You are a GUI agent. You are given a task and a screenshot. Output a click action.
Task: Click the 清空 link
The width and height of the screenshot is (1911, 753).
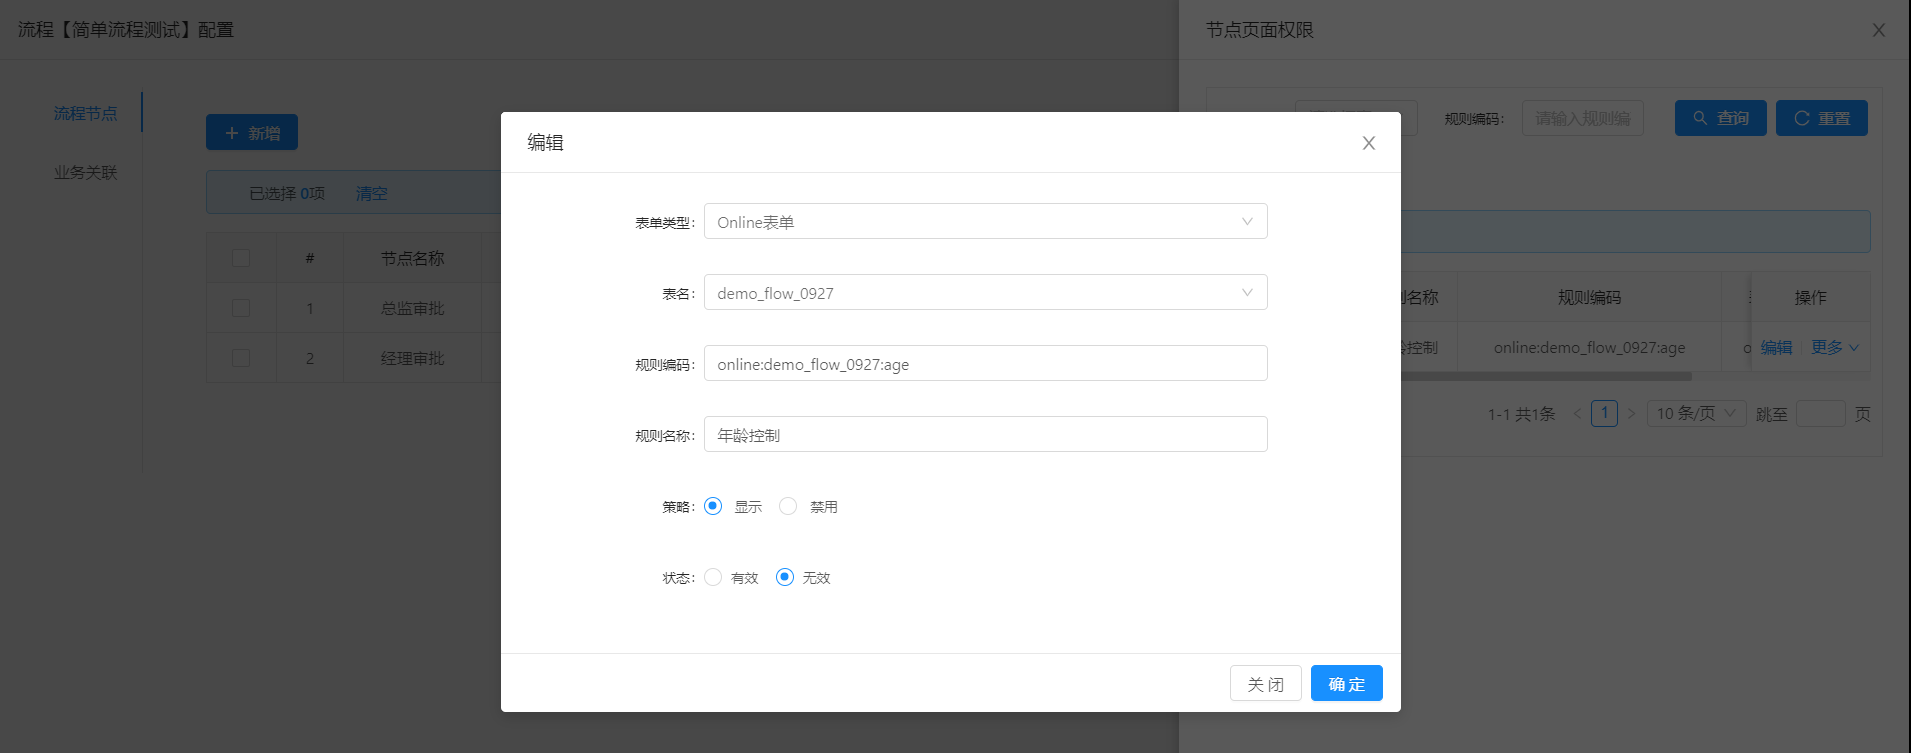tap(371, 193)
